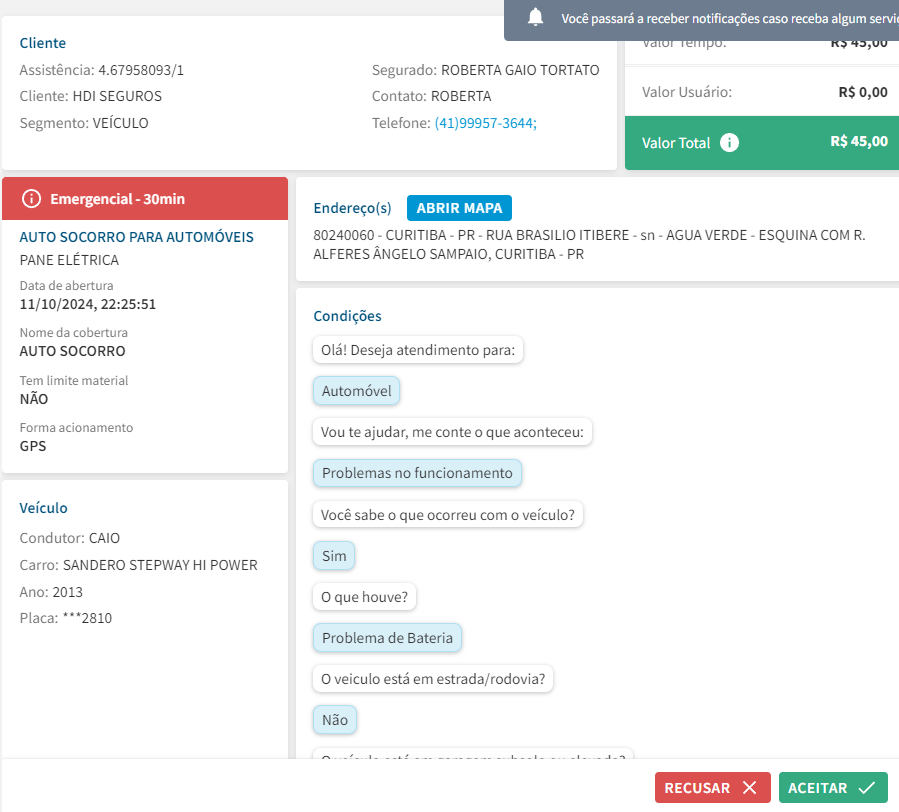Click the green Valor Total bar
This screenshot has height=812, width=899.
point(764,143)
